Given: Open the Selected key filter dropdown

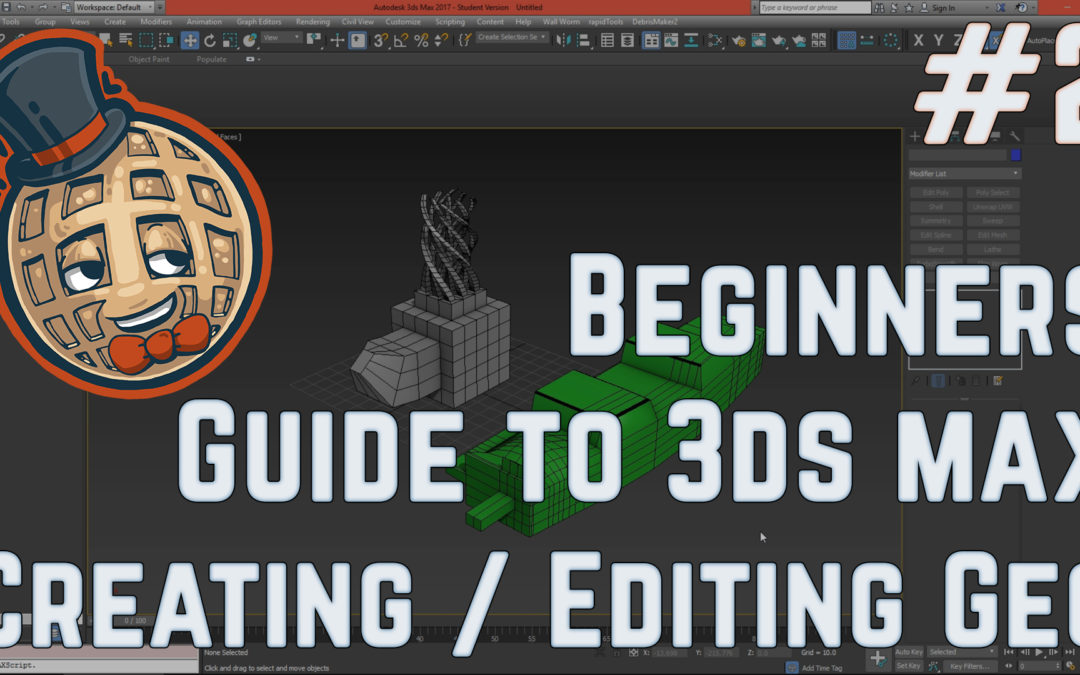Looking at the screenshot, I should 962,652.
